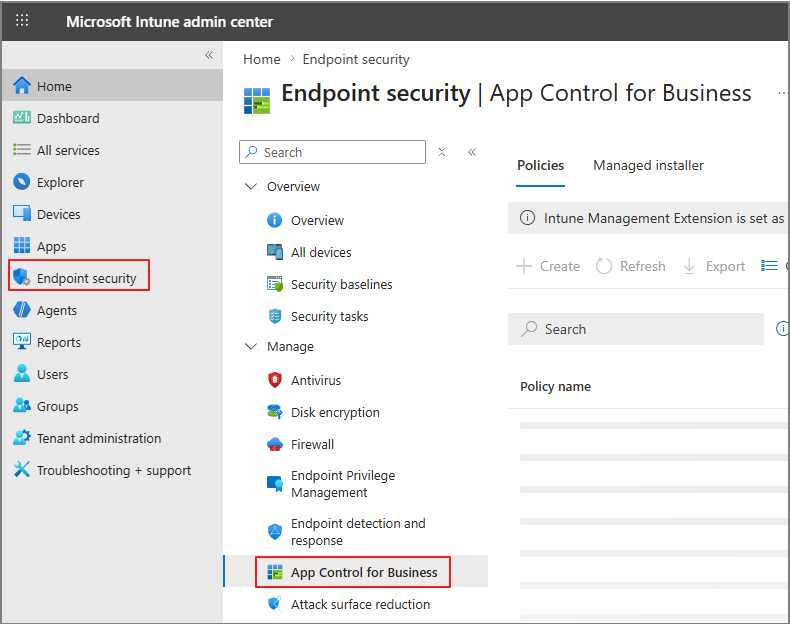This screenshot has height=624, width=790.
Task: Click the Create policy button
Action: (548, 266)
